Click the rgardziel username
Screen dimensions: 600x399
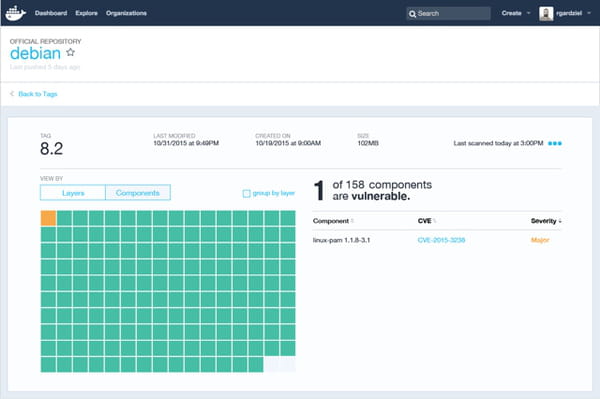click(569, 13)
